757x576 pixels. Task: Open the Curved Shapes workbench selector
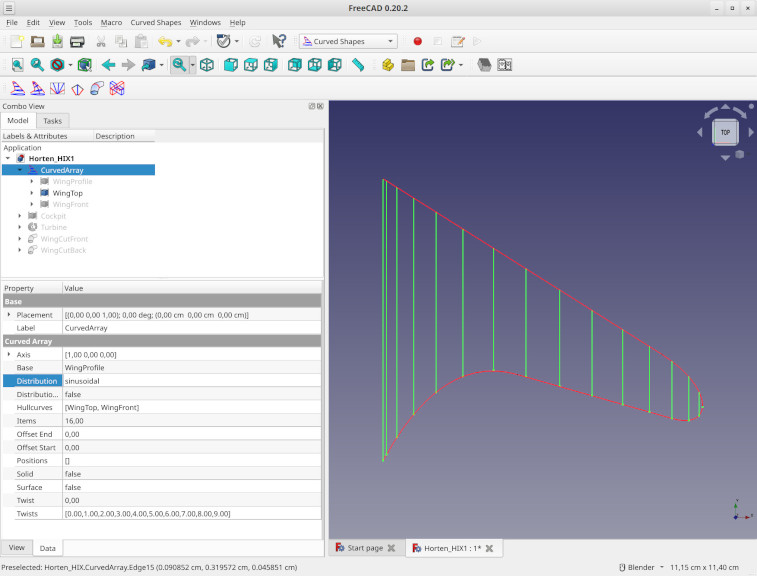pos(348,42)
